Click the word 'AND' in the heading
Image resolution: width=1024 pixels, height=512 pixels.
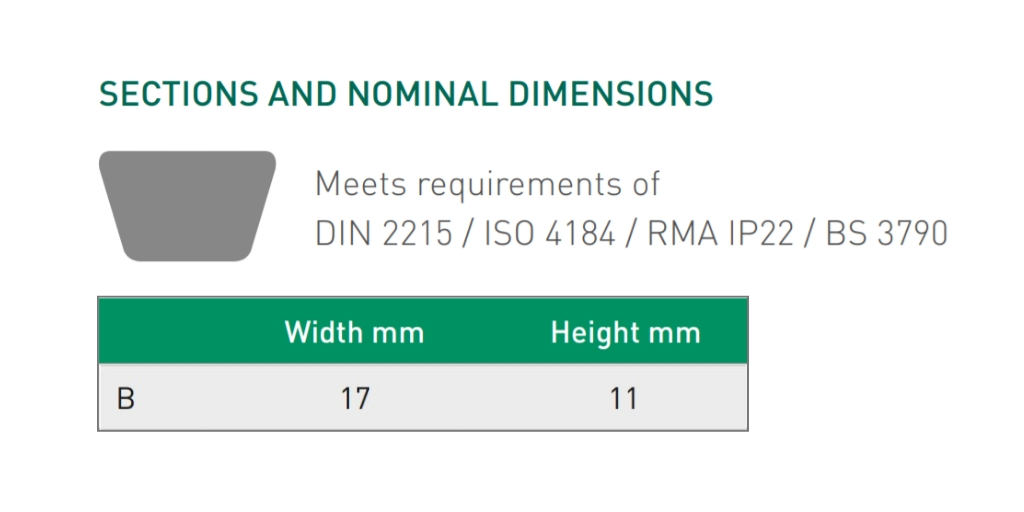(302, 94)
